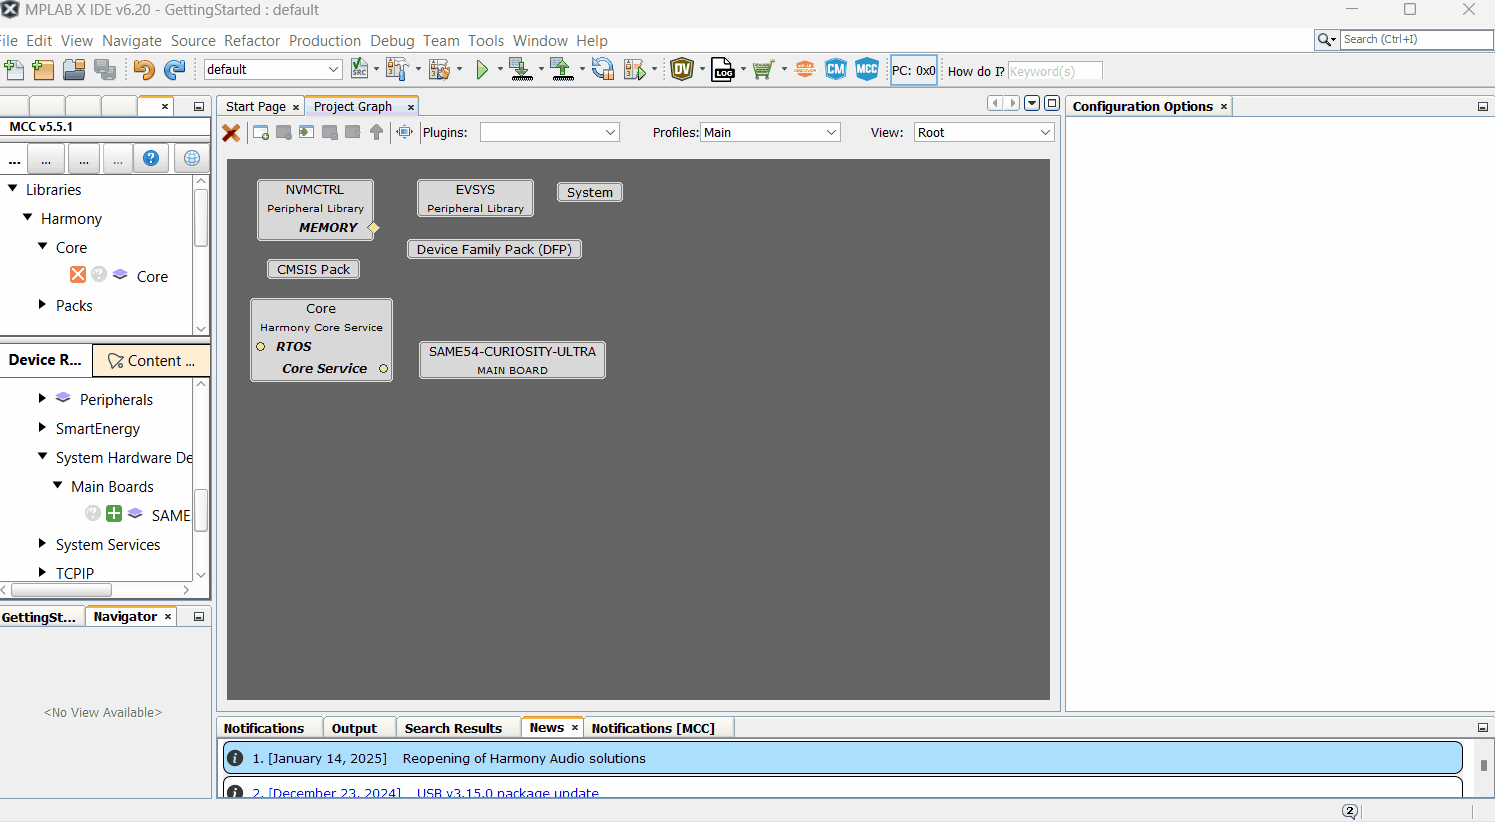Image resolution: width=1495 pixels, height=822 pixels.
Task: Select the SAME54-CURIOSITY-ULTRA main board node
Action: (512, 360)
